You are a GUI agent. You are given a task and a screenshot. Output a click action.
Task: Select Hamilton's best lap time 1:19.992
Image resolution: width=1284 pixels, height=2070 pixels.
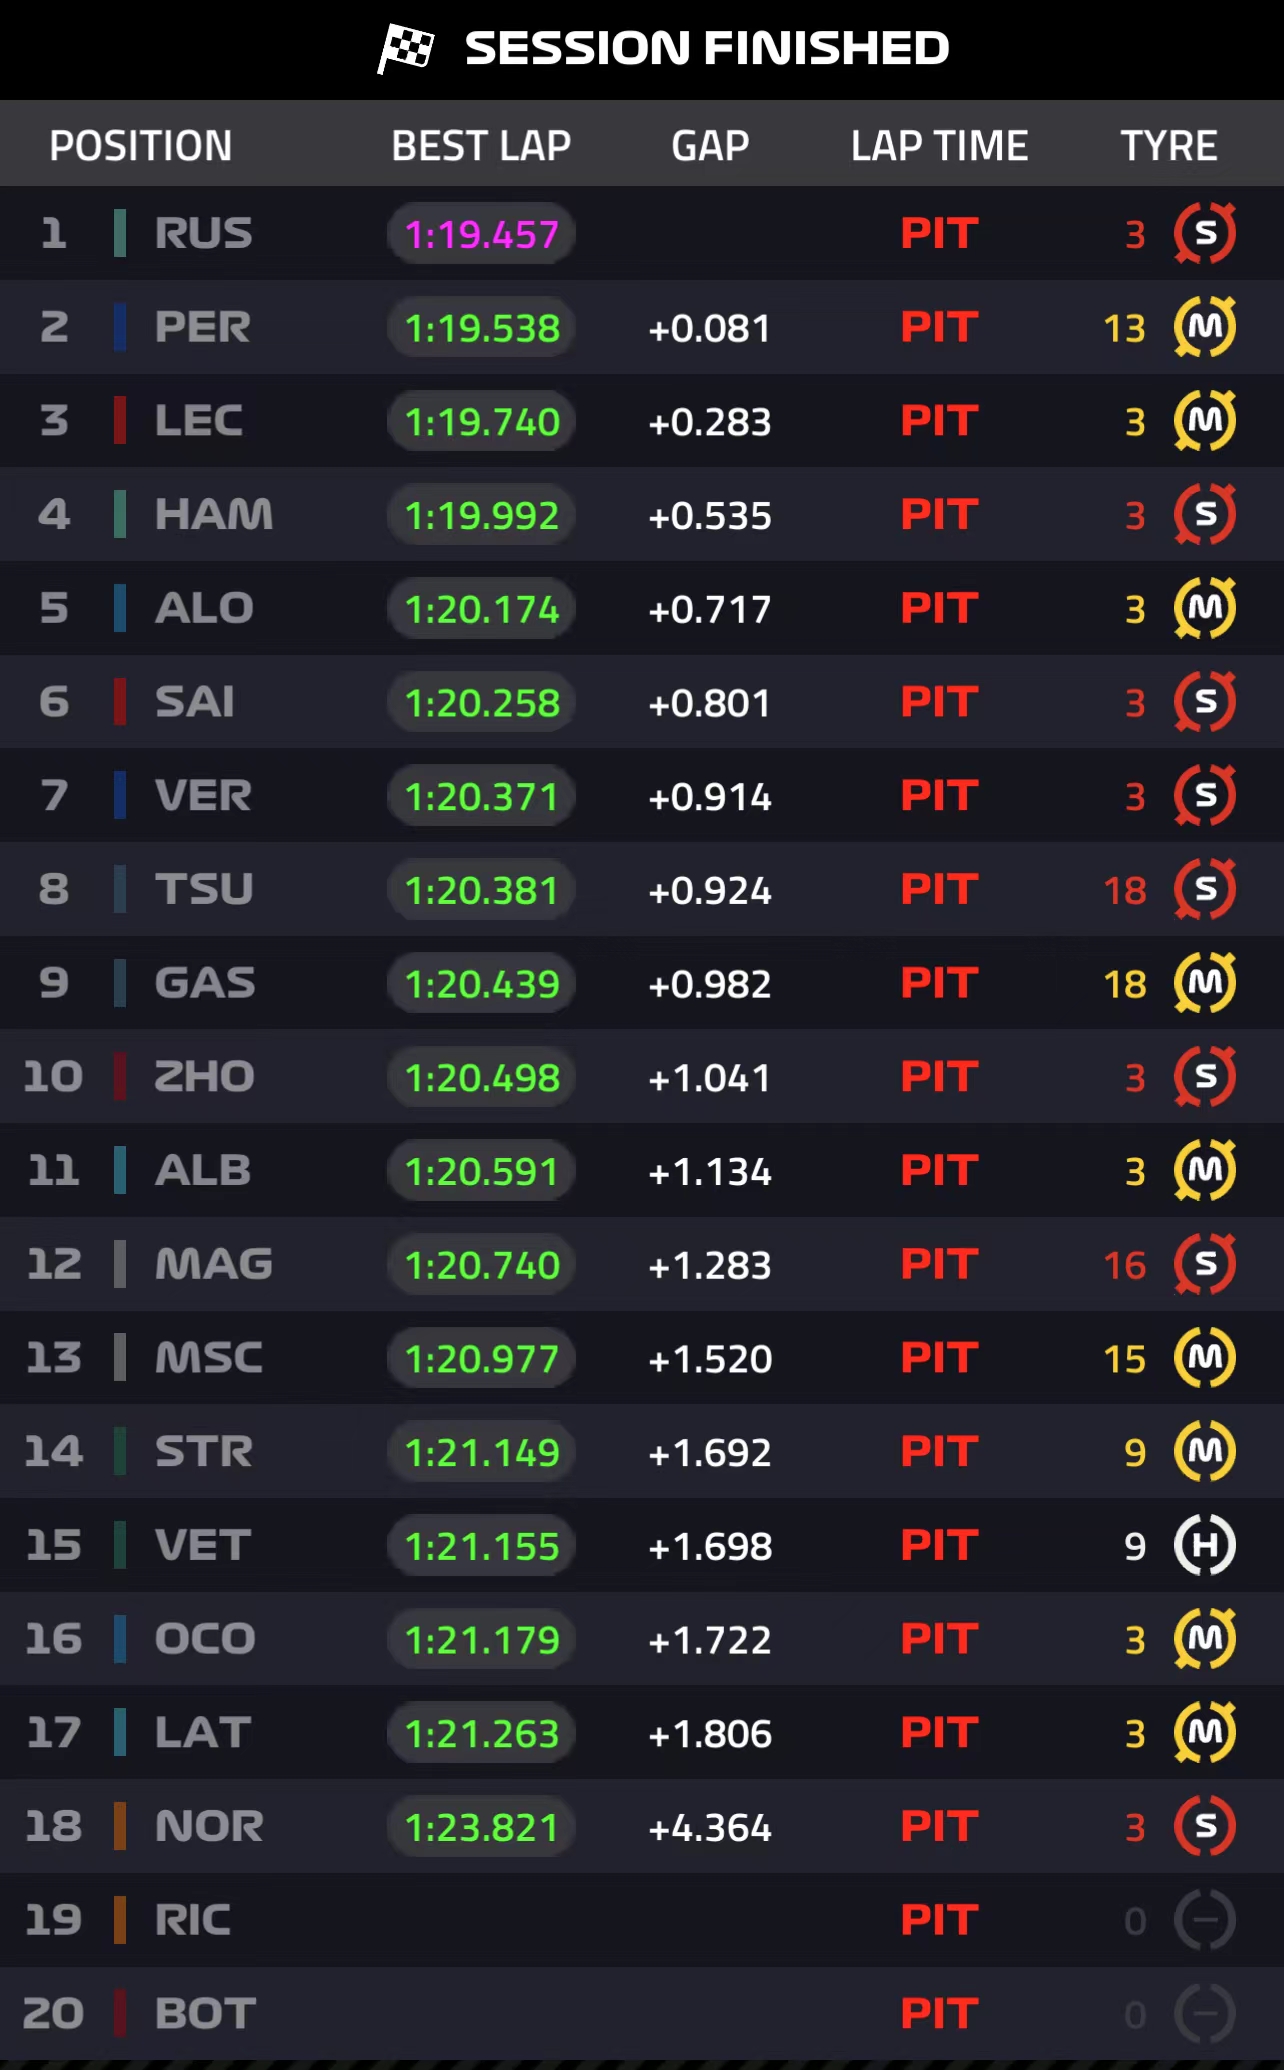click(x=481, y=516)
